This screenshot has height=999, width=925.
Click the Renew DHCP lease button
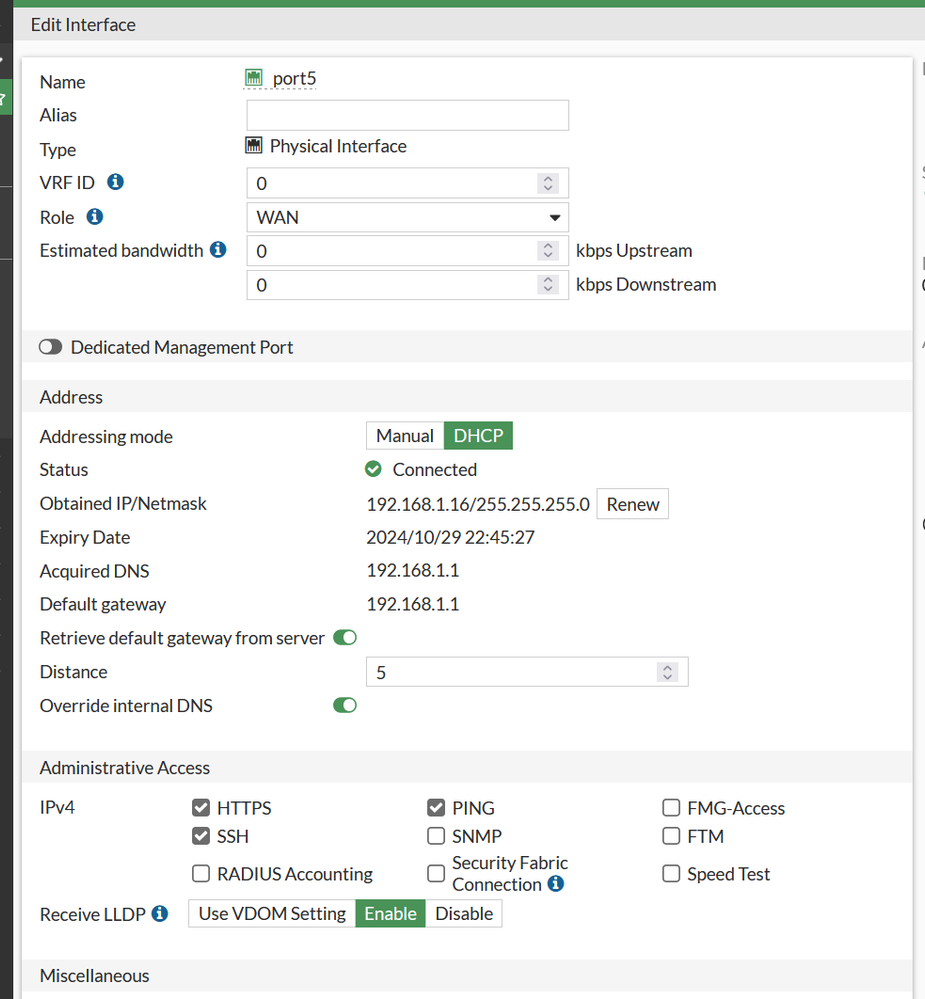tap(632, 504)
